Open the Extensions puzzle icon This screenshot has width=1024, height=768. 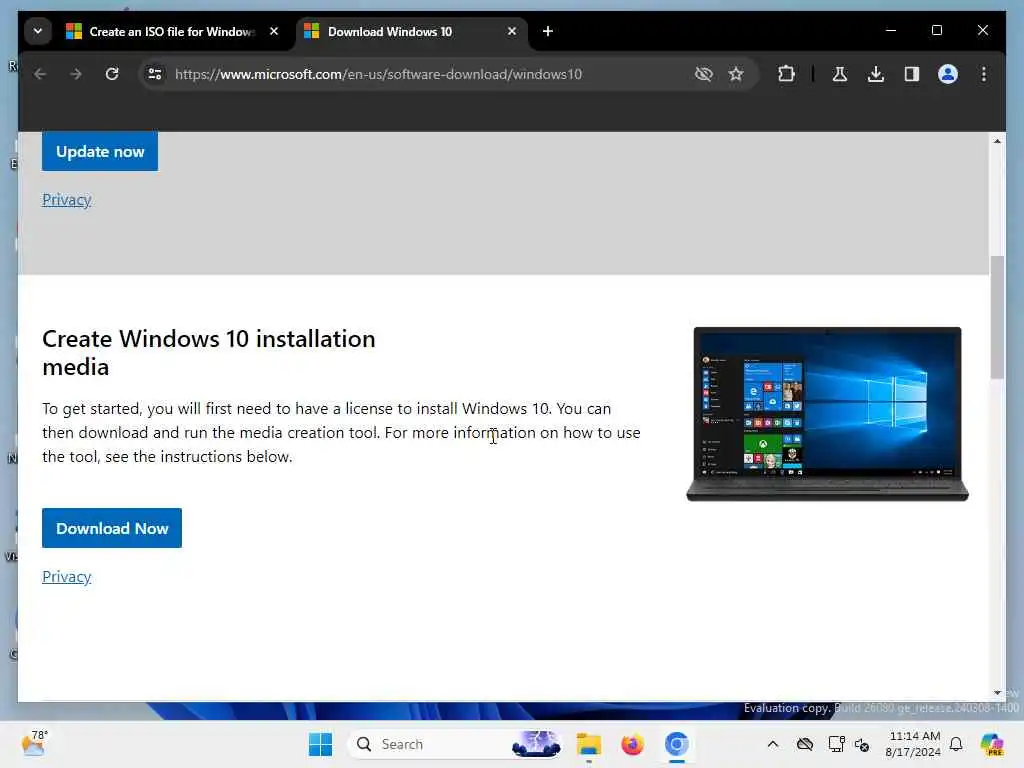[x=786, y=74]
